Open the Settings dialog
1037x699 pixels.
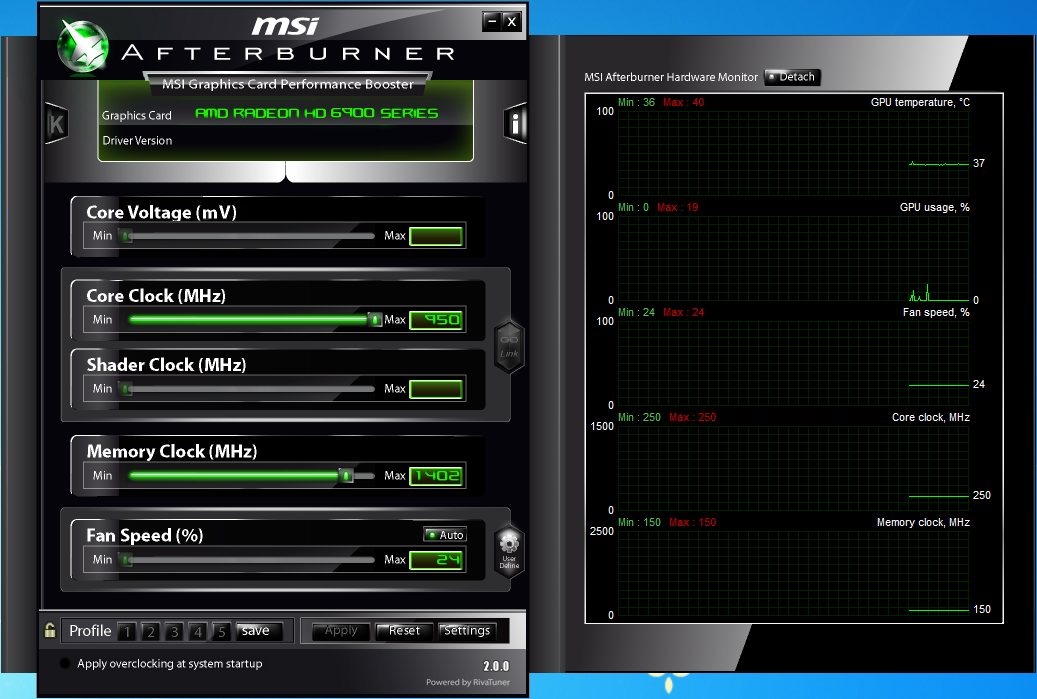coord(467,631)
